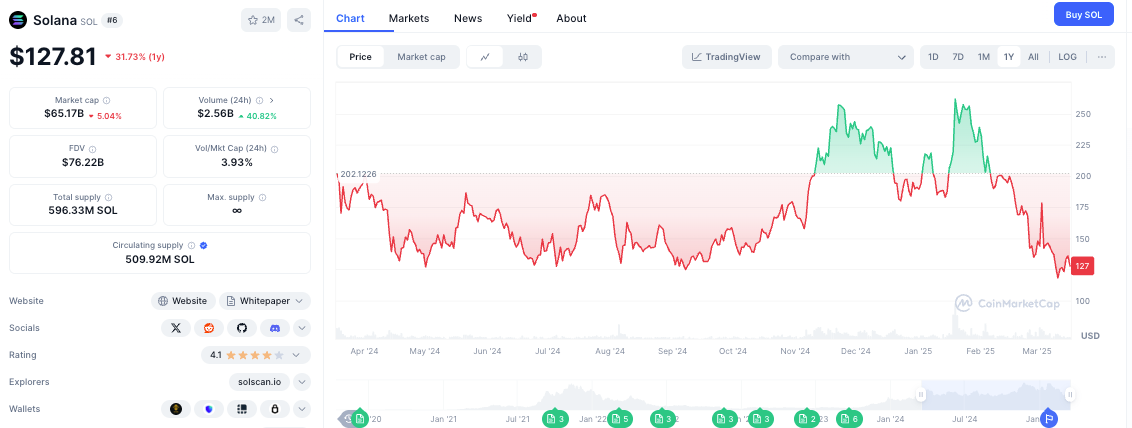
Task: Click the Circulating supply info icon
Action: click(x=191, y=245)
